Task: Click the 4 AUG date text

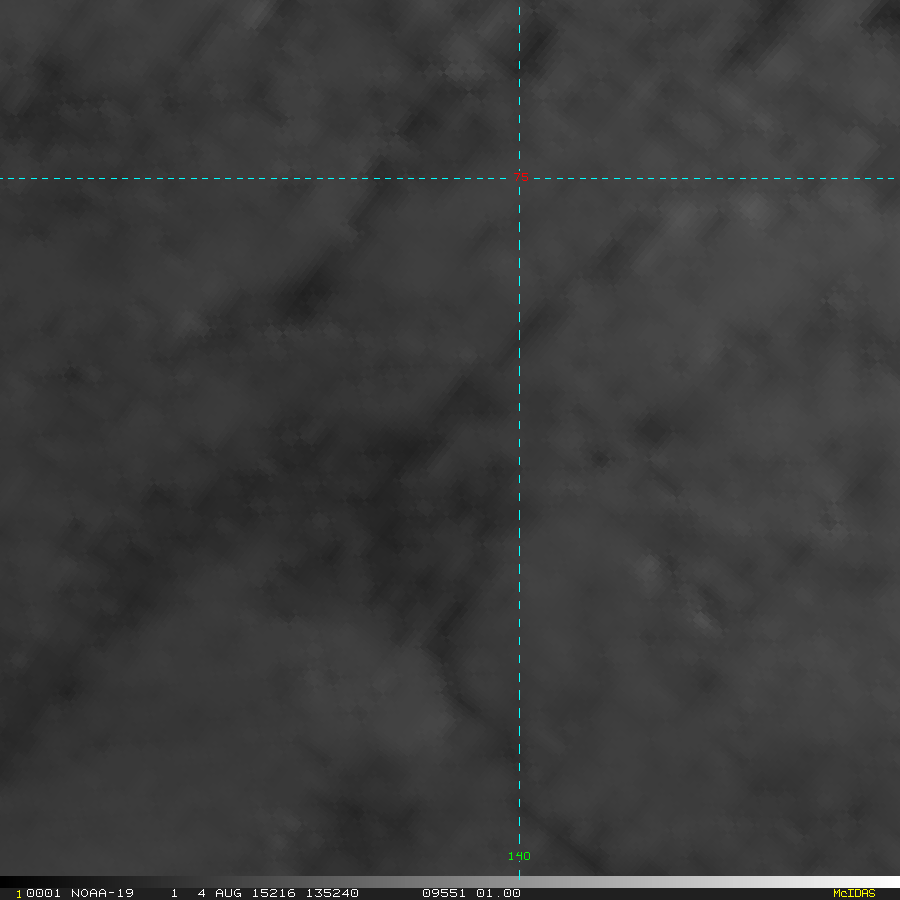Action: point(221,893)
